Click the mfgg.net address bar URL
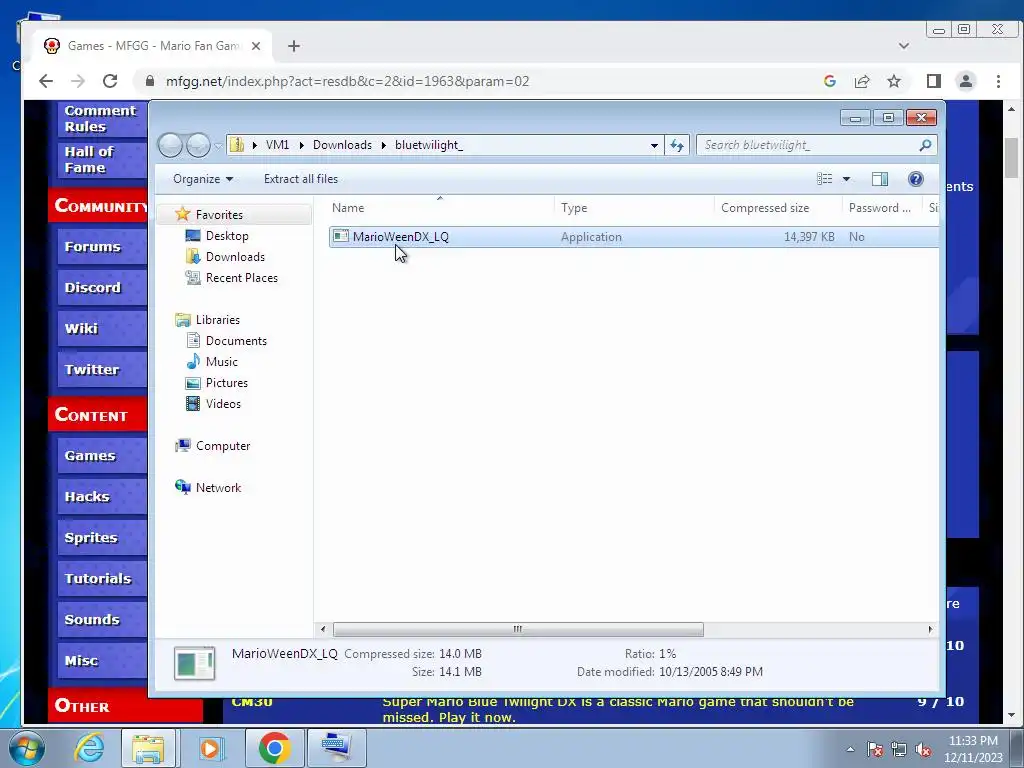 [347, 82]
